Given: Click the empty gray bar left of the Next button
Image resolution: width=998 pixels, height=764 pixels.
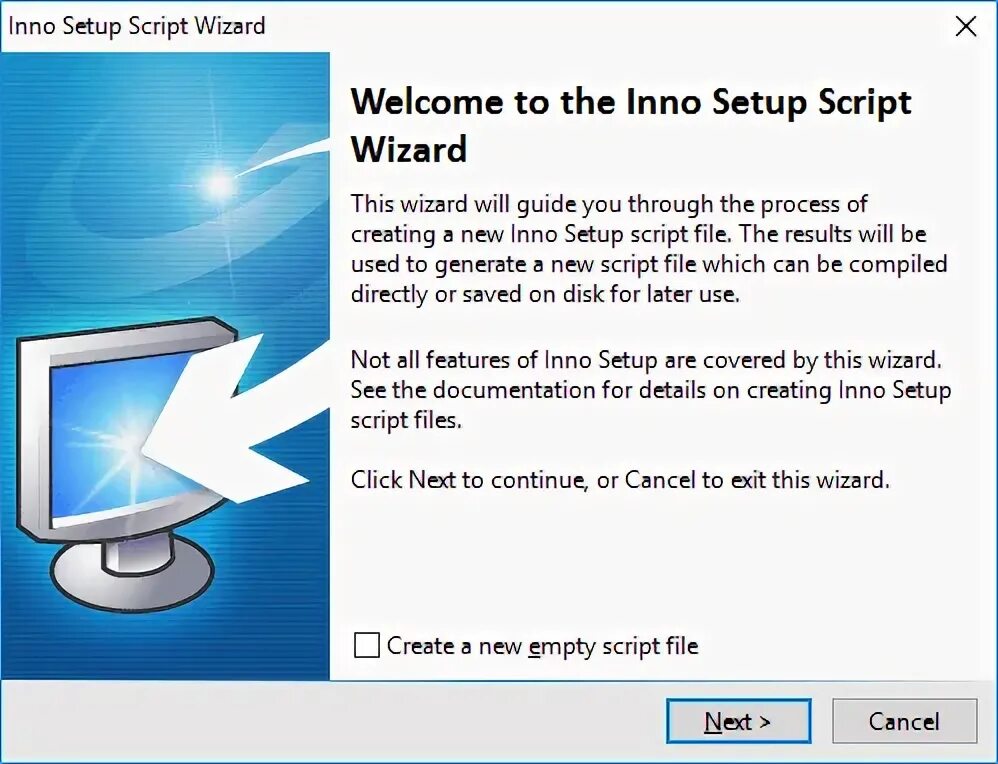Looking at the screenshot, I should (x=330, y=721).
